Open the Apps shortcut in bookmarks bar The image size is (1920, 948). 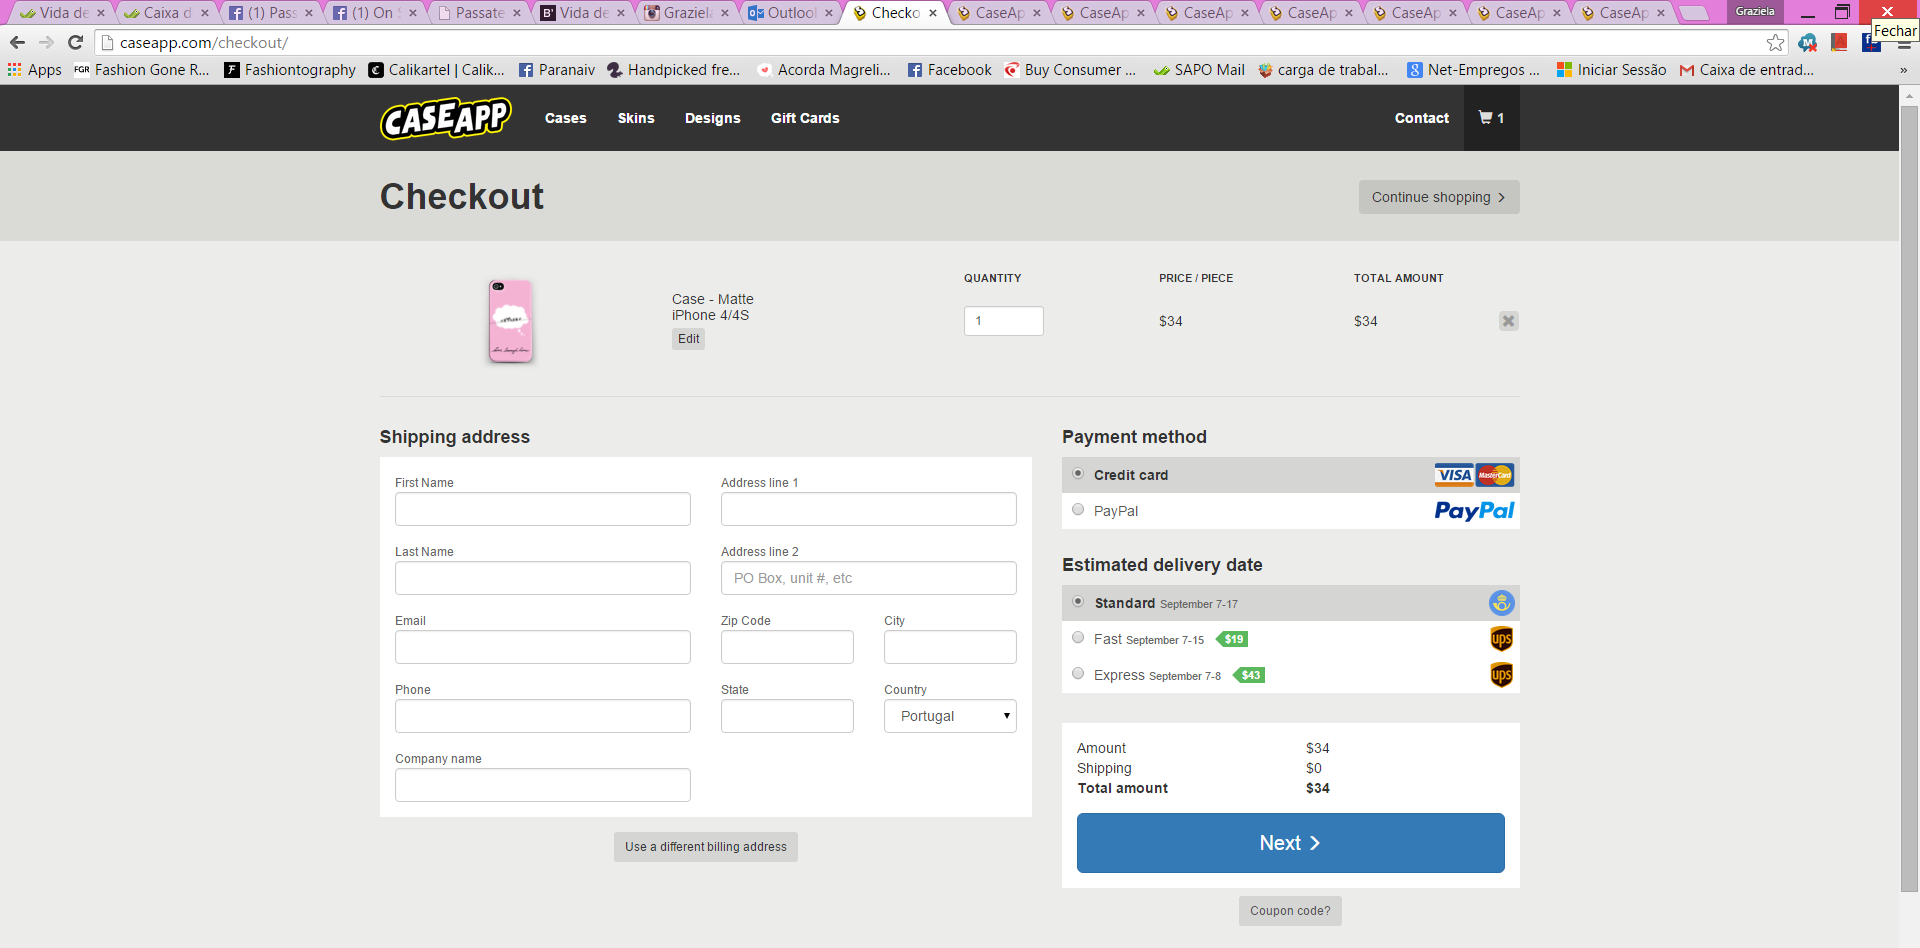tap(35, 70)
